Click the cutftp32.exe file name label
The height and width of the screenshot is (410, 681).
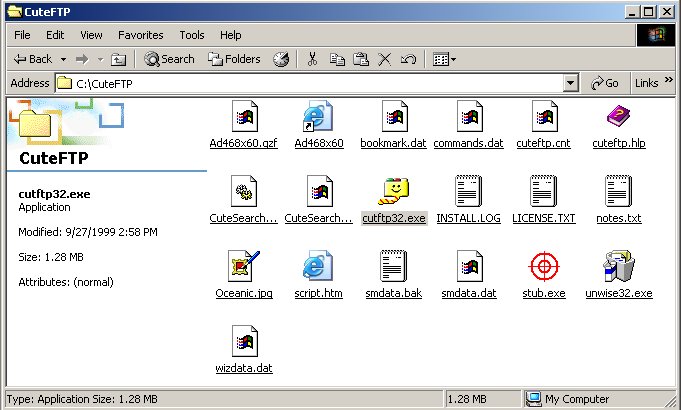pos(394,218)
